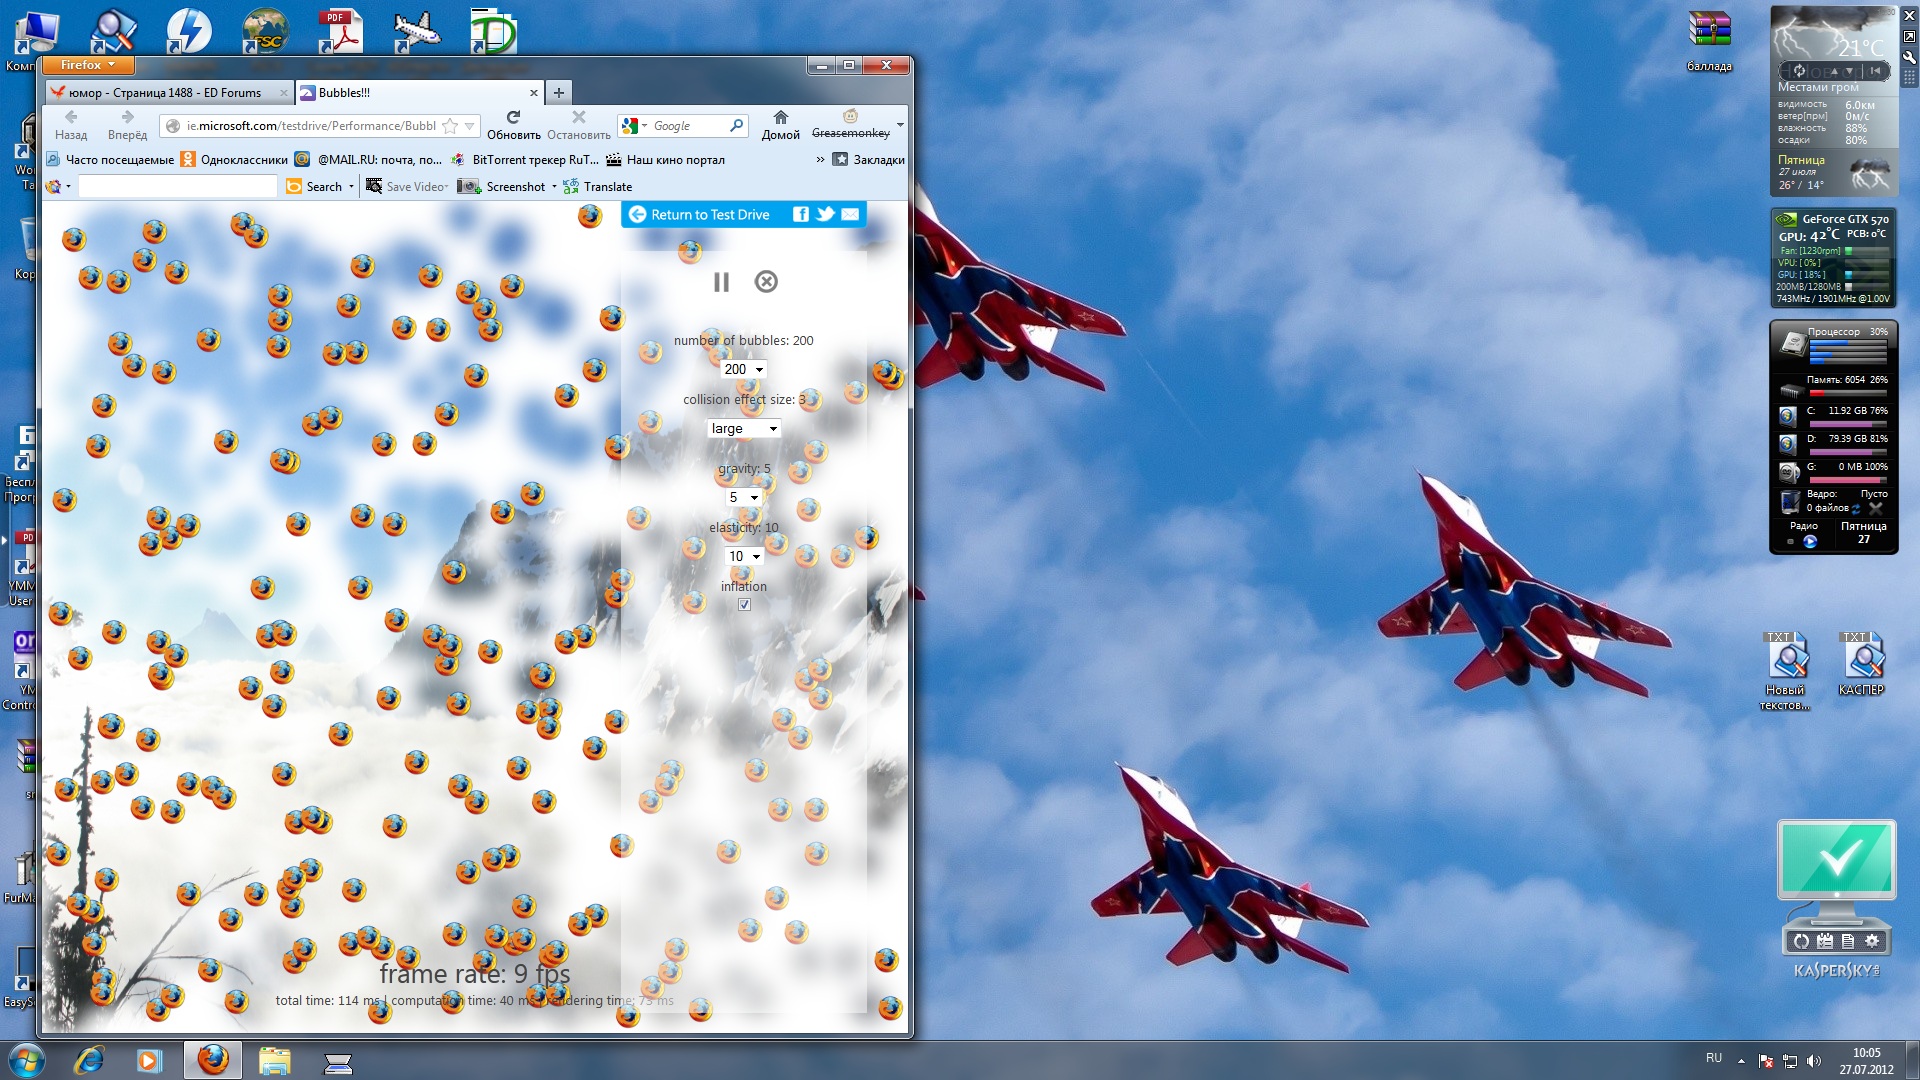The image size is (1920, 1080).
Task: Show hidden tray icons arrow
Action: [x=1741, y=1061]
